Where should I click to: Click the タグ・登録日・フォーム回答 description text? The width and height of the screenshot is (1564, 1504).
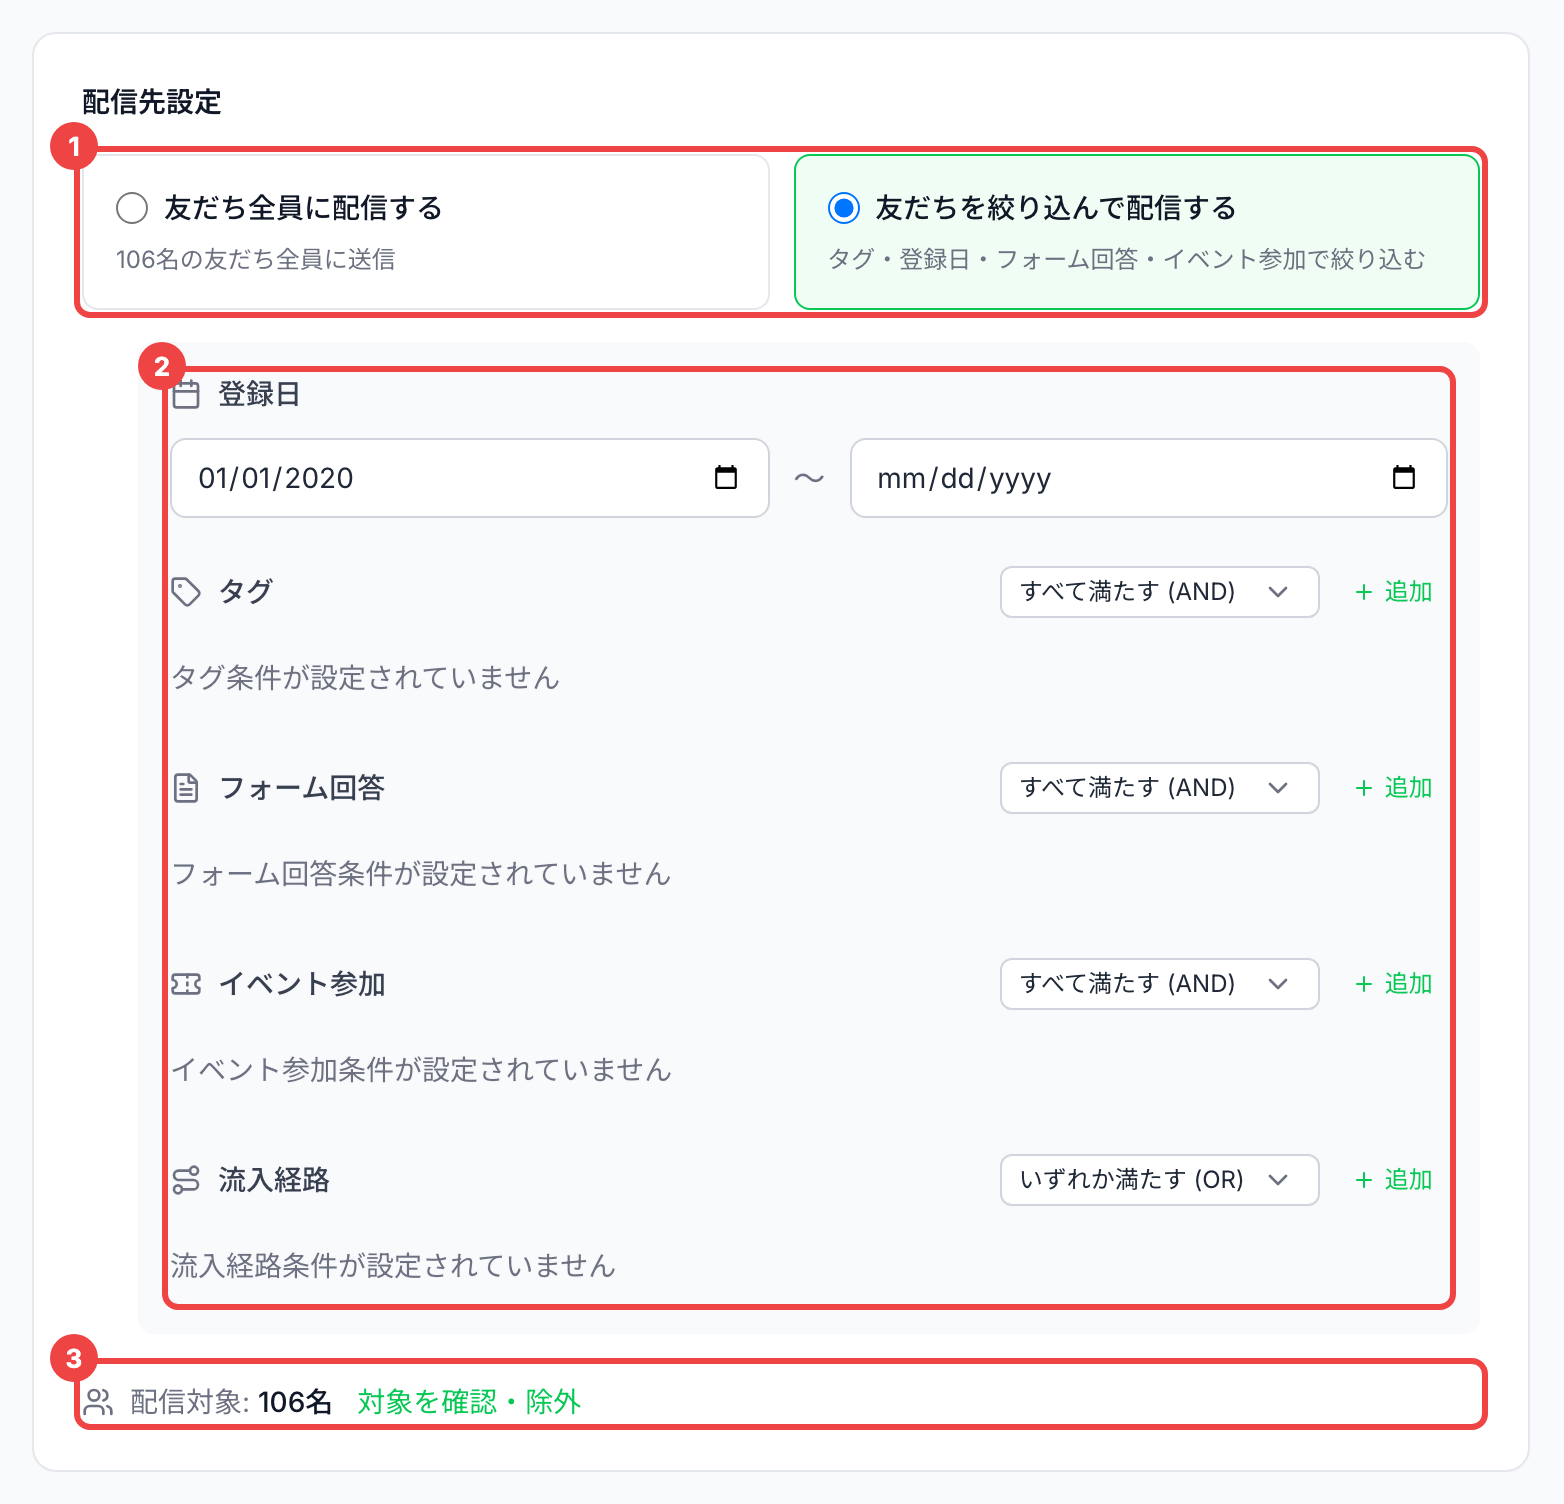(x=1127, y=260)
